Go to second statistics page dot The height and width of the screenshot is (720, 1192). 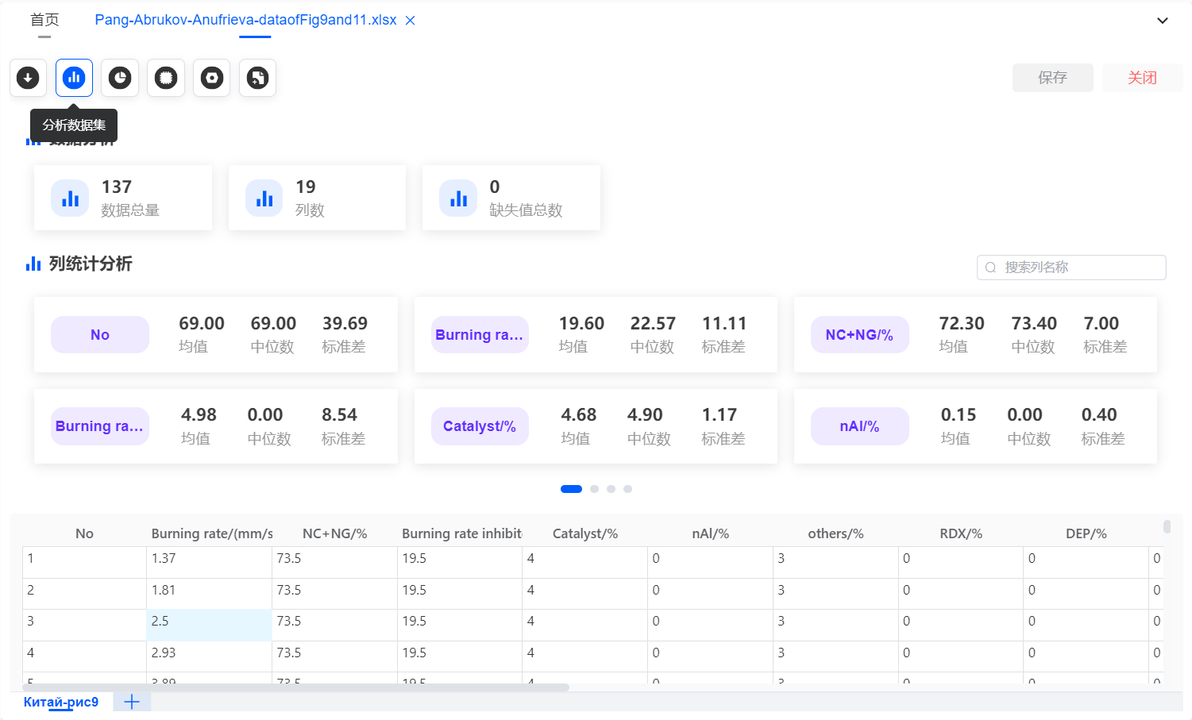(594, 489)
